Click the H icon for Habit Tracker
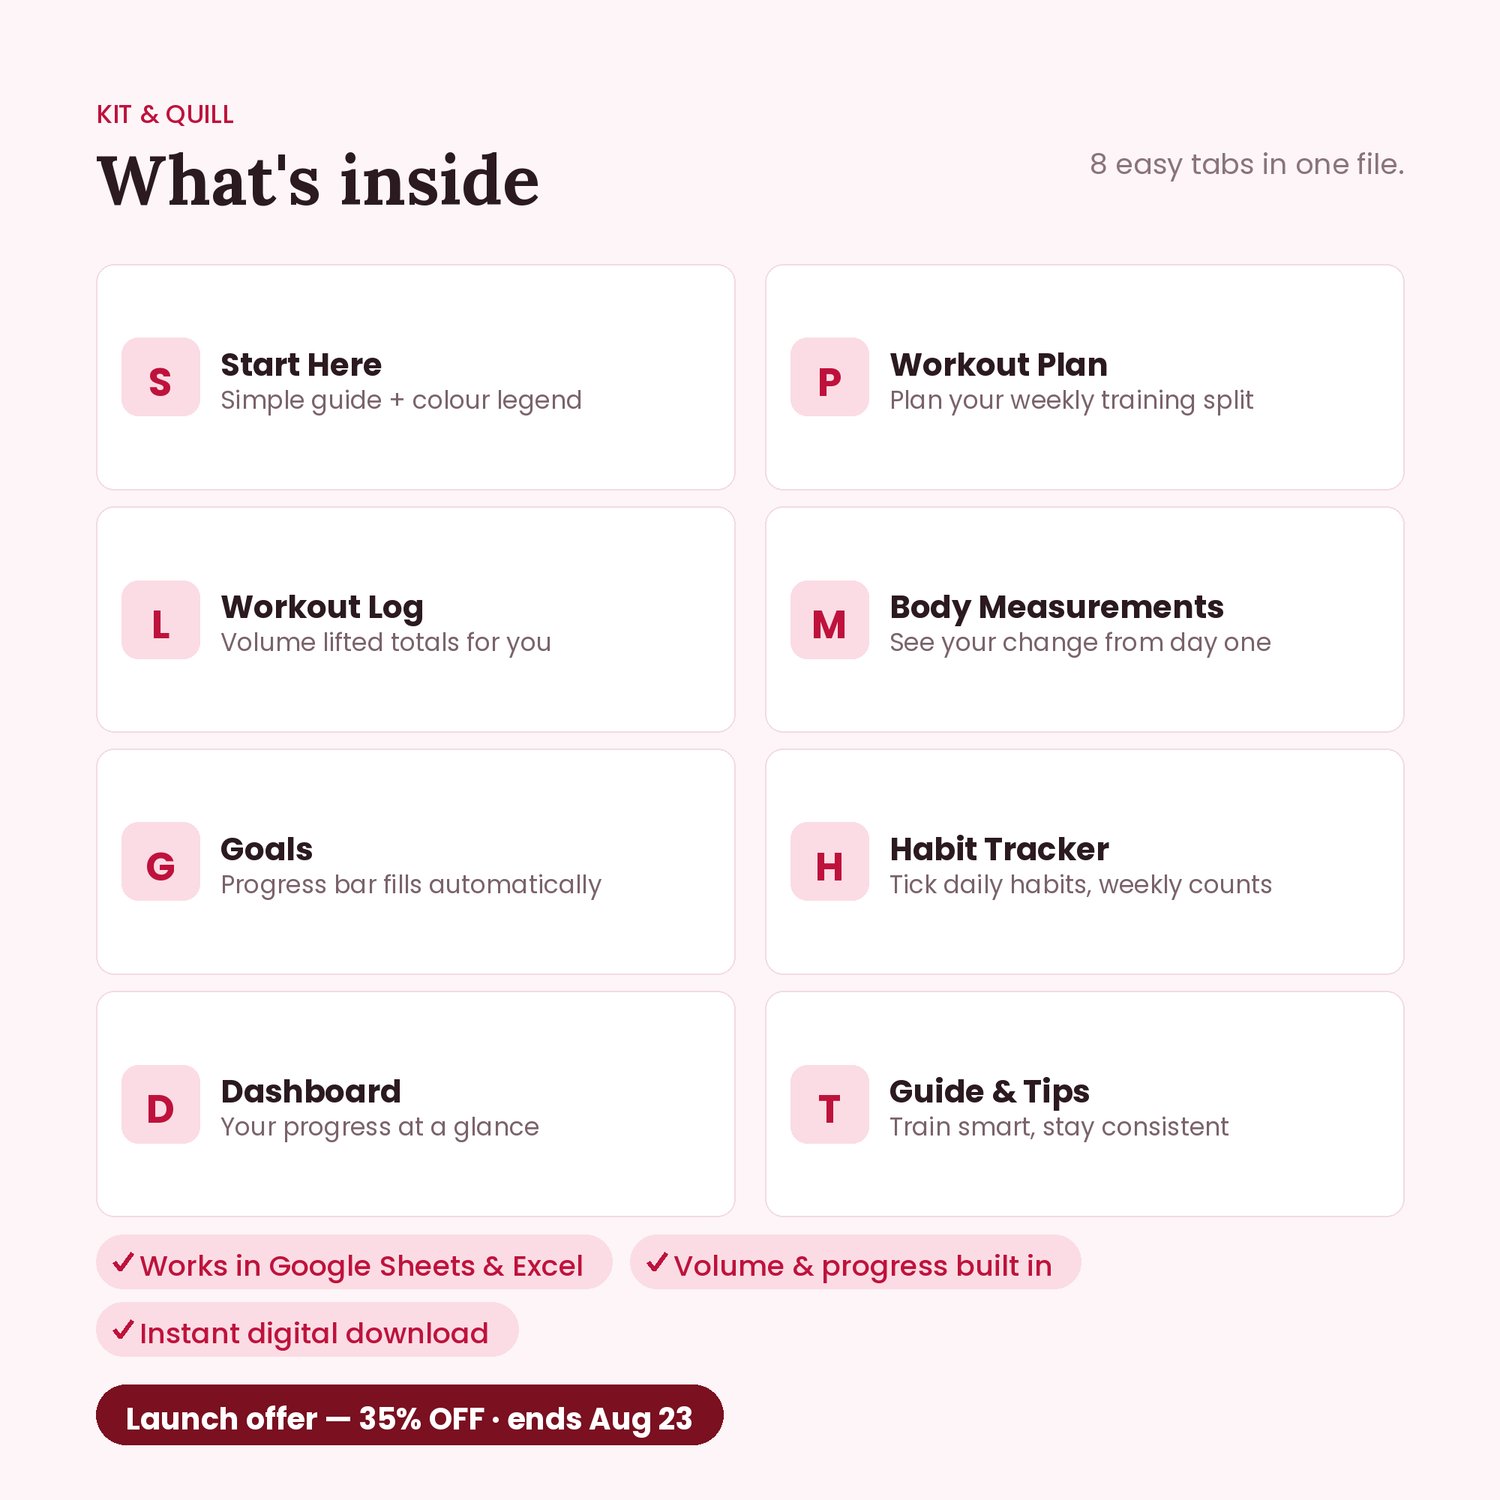The width and height of the screenshot is (1500, 1500). click(829, 862)
